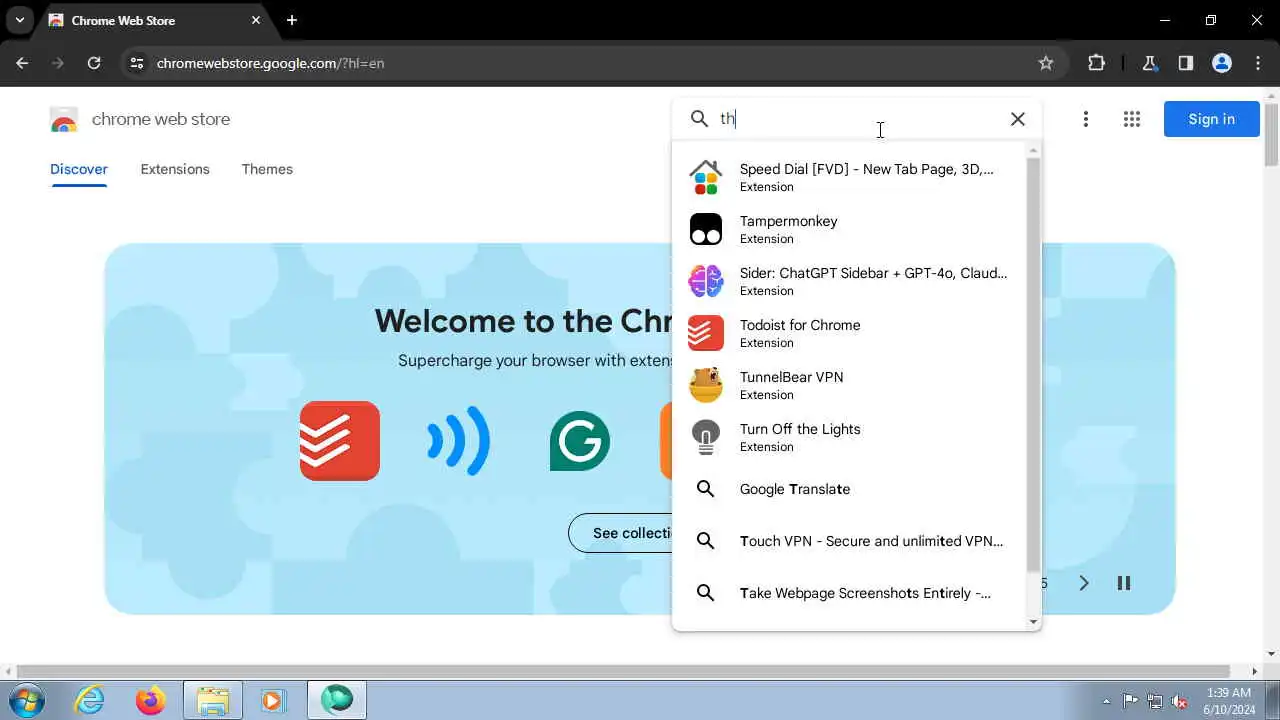1280x720 pixels.
Task: Open Chrome Labs flask icon
Action: 1150,63
